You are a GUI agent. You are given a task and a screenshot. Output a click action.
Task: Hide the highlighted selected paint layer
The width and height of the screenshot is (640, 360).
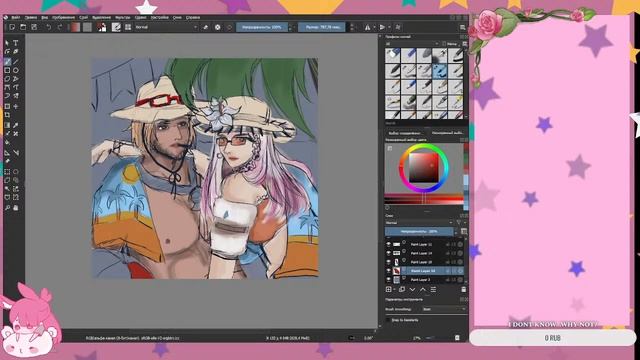[x=389, y=271]
